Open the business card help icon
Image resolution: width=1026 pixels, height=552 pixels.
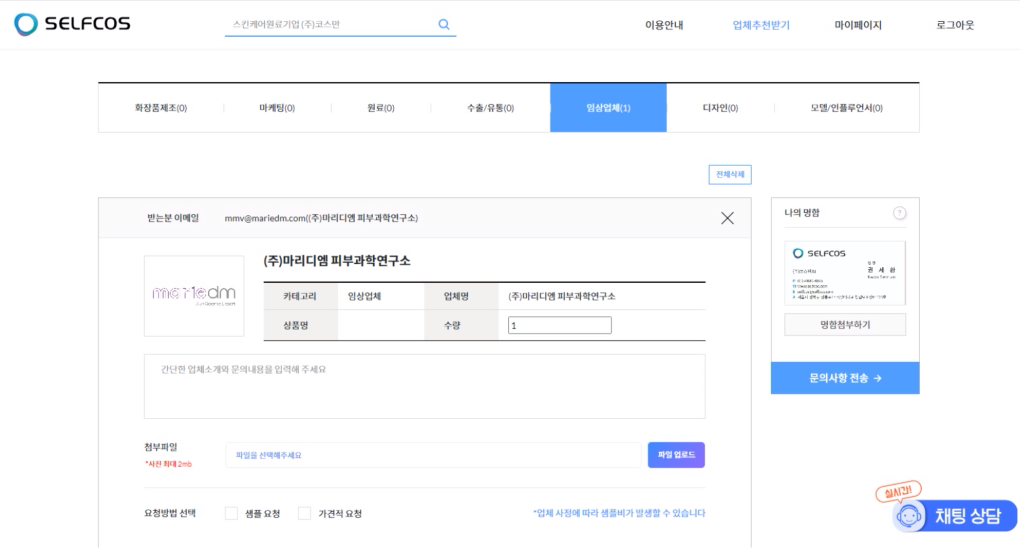900,213
